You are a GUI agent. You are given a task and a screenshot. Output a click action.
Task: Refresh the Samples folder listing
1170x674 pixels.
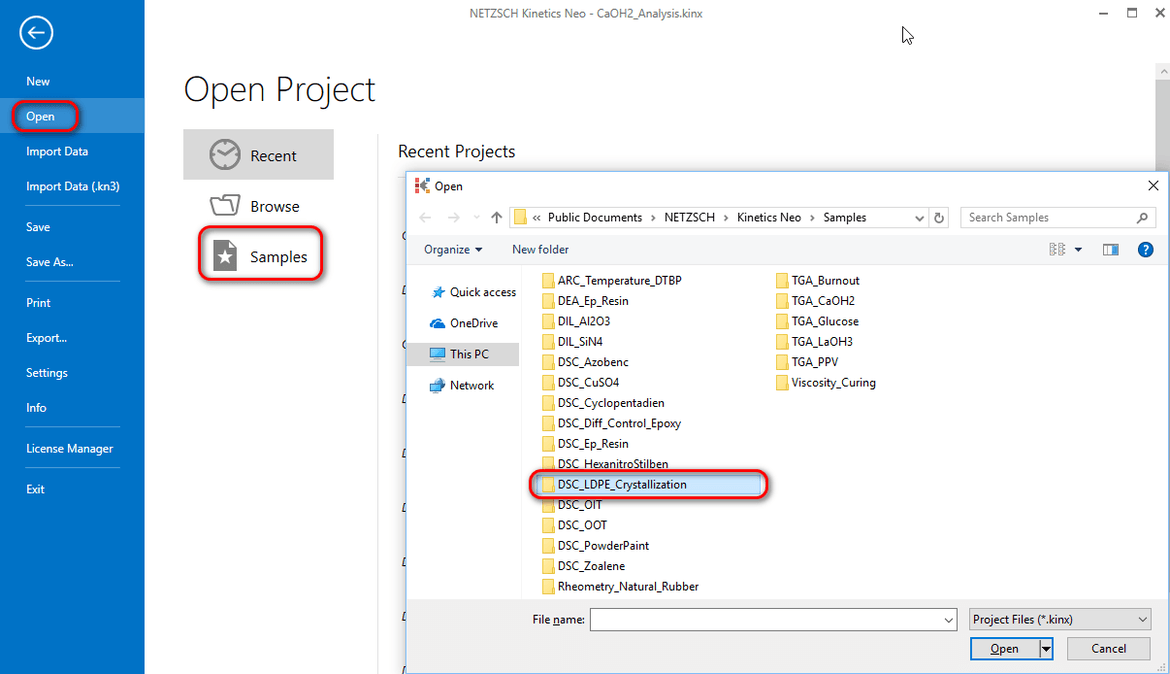[939, 218]
